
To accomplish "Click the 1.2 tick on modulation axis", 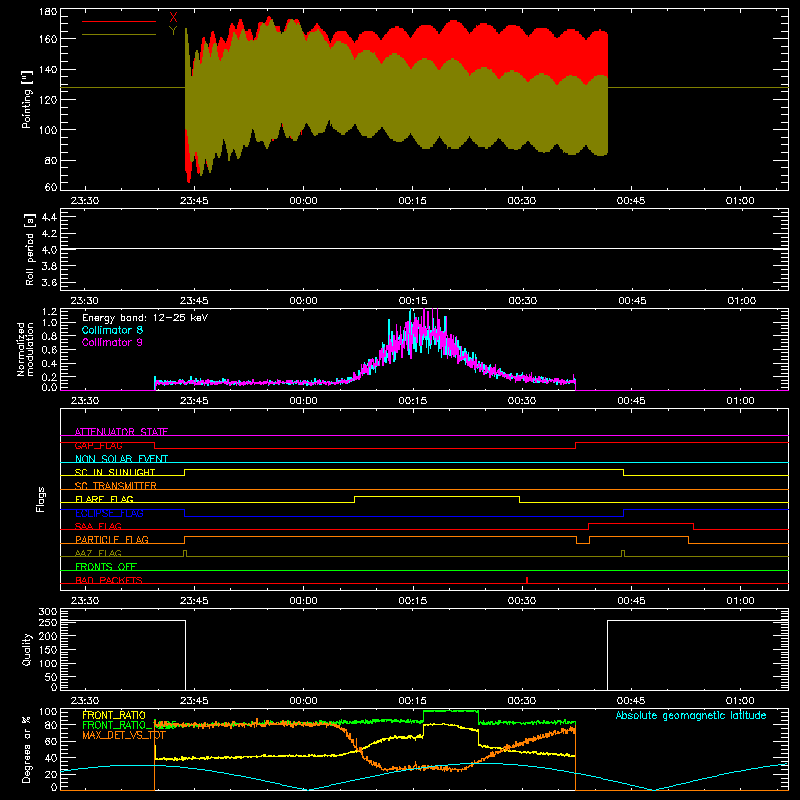I will (49, 311).
